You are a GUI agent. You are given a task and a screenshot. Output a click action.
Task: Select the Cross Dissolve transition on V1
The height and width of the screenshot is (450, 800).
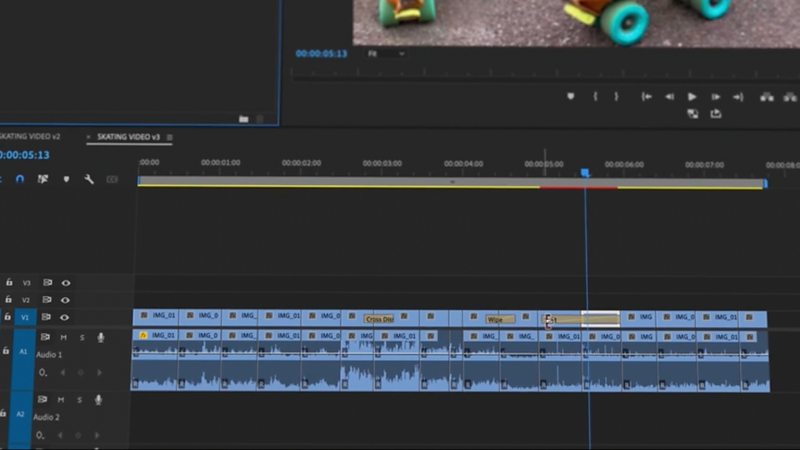pos(380,319)
